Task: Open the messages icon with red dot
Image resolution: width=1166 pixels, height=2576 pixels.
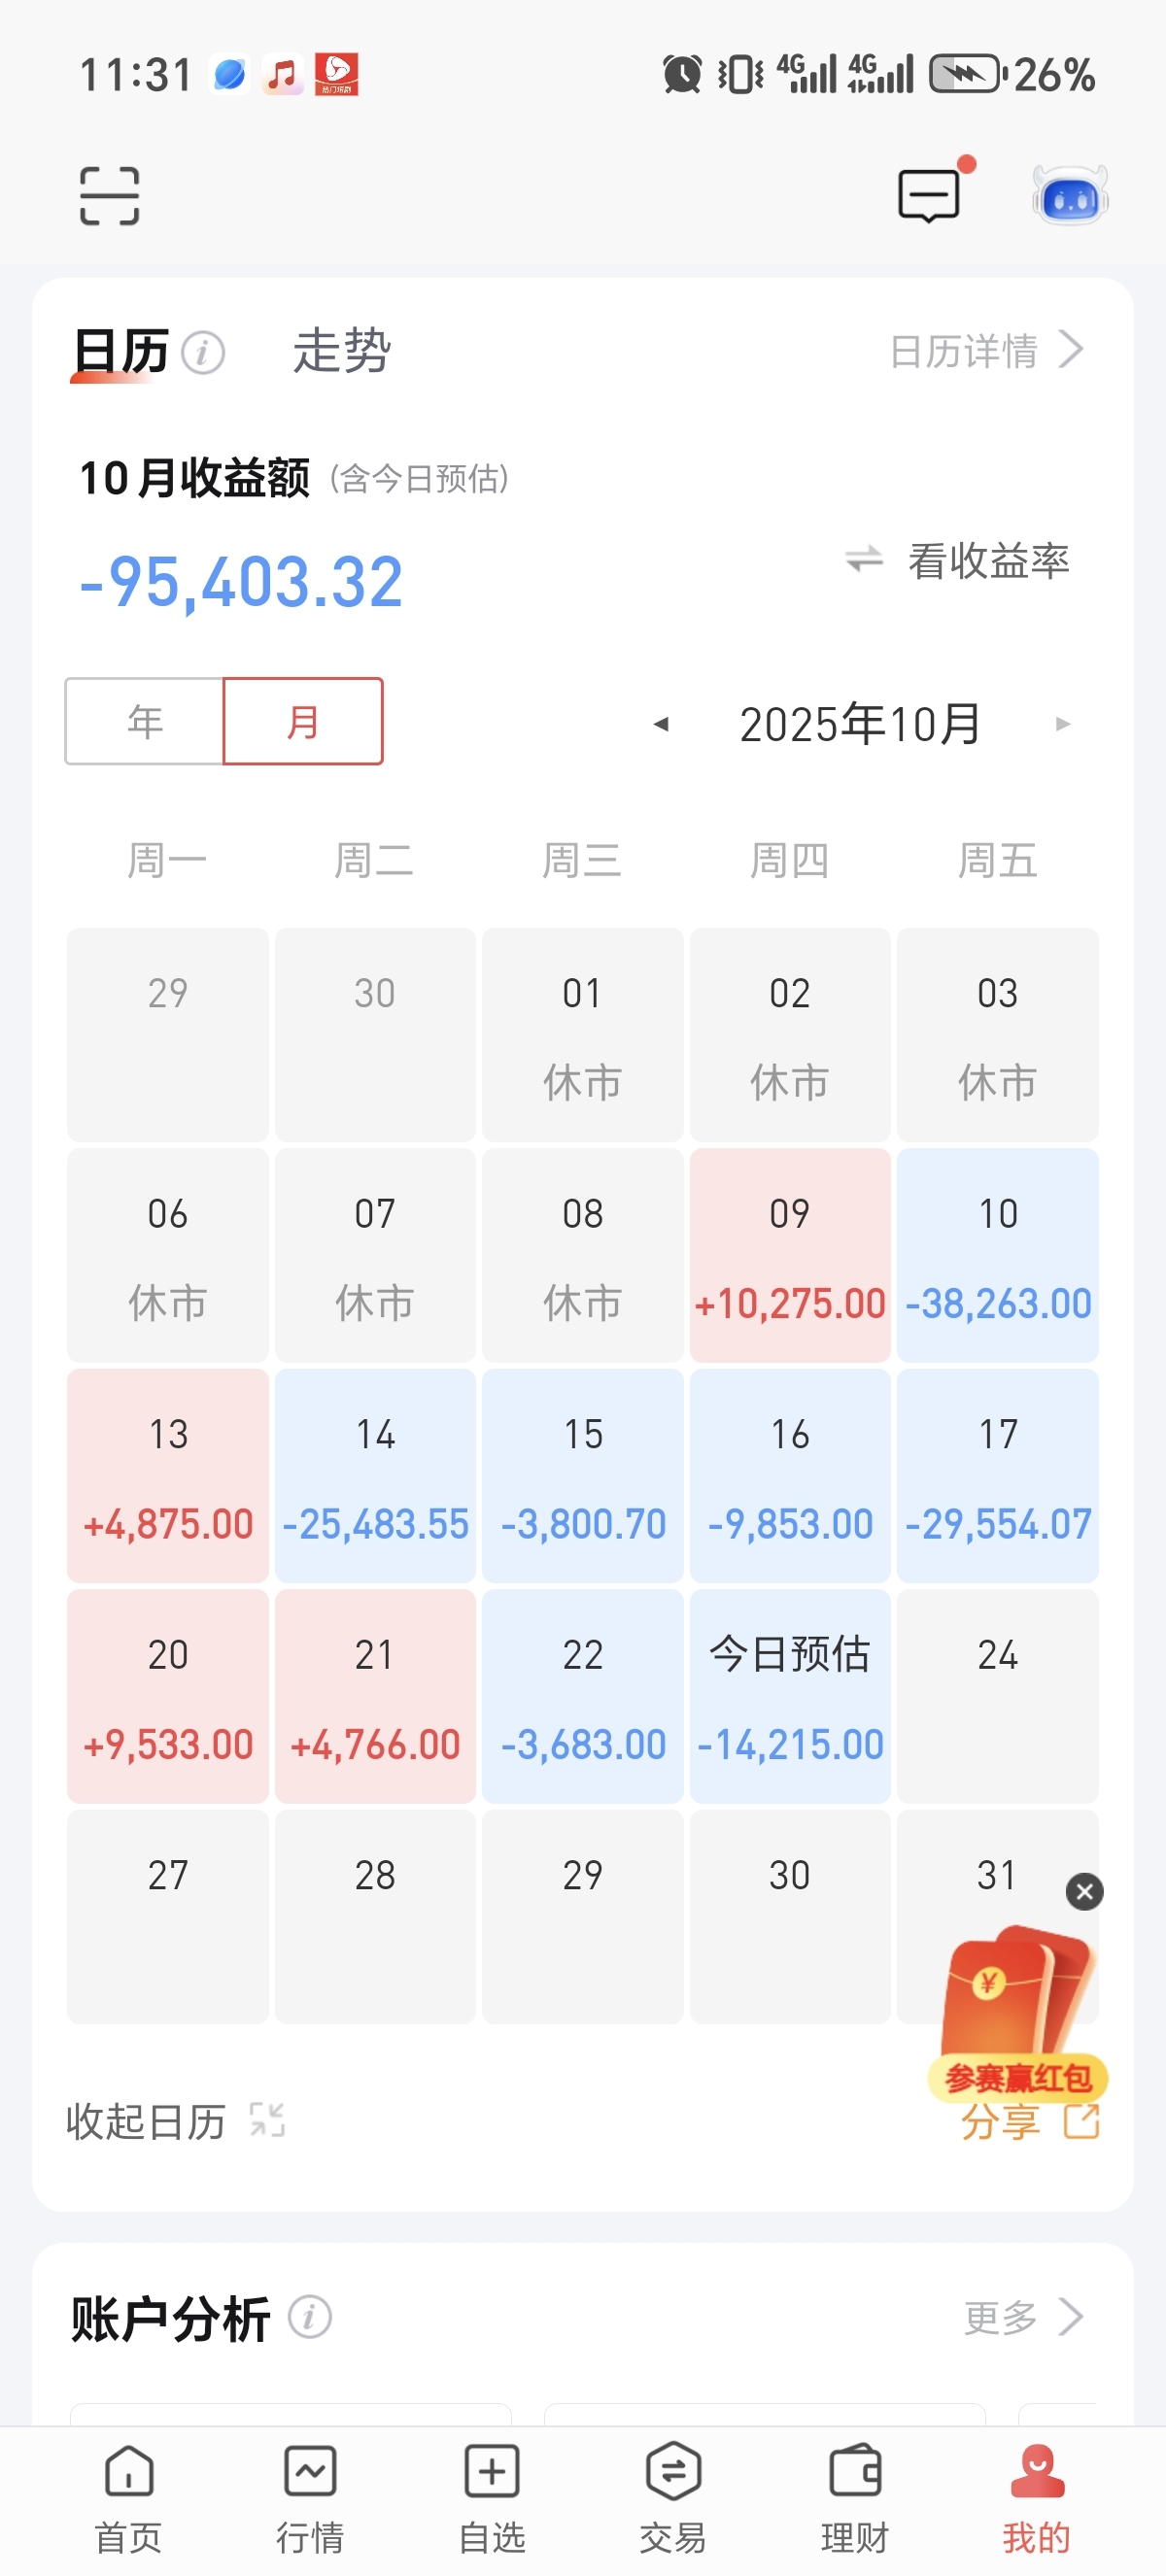Action: pyautogui.click(x=930, y=194)
